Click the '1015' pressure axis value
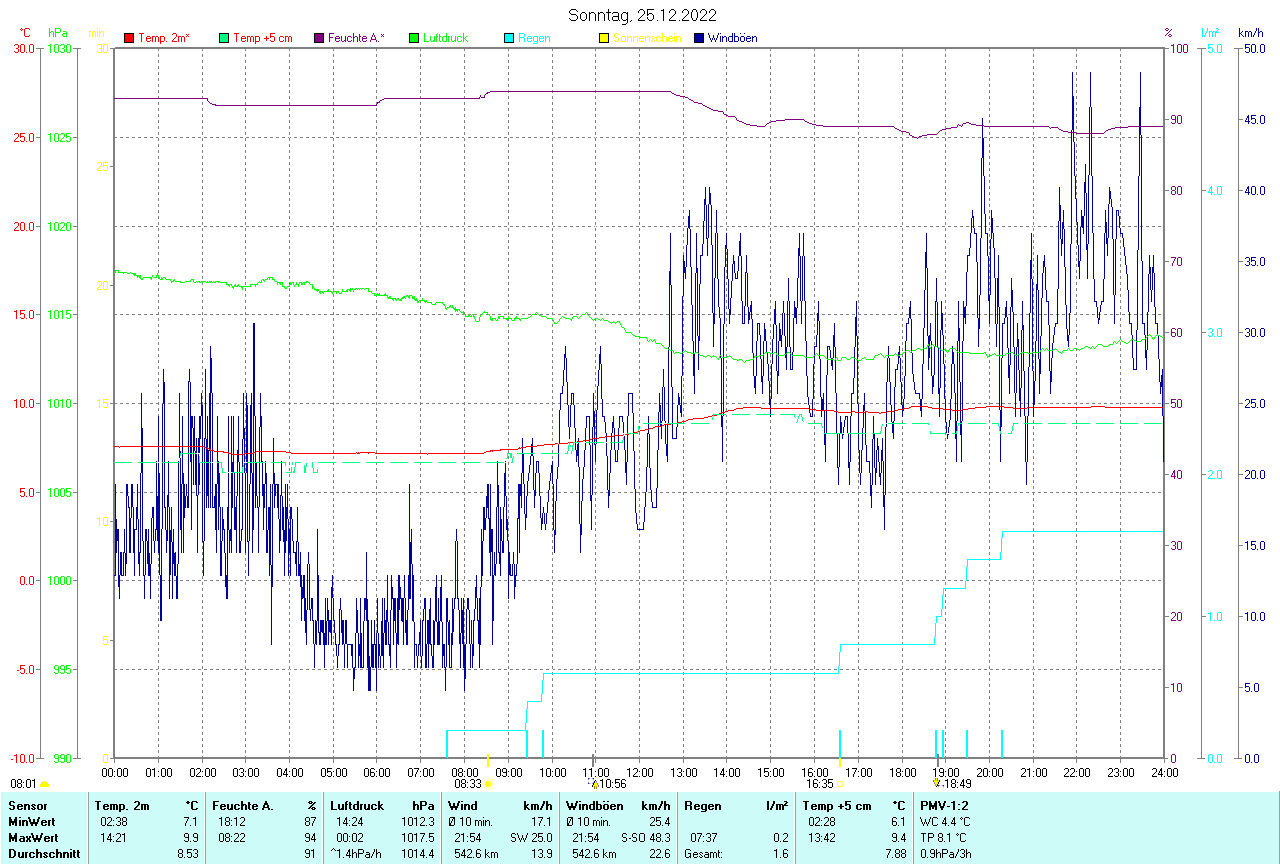1280x864 pixels. tap(60, 315)
